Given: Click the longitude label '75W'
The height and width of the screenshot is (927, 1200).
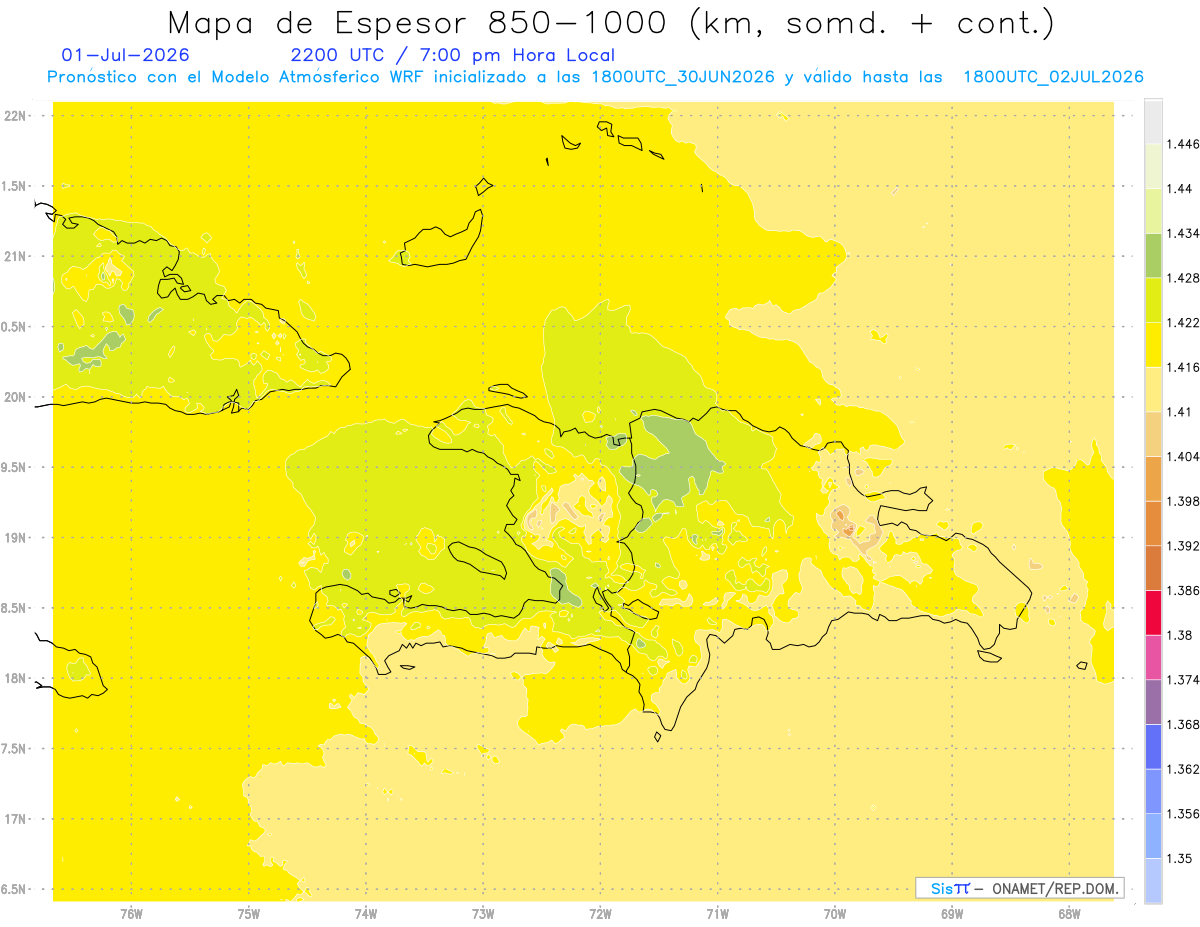Looking at the screenshot, I should [x=249, y=914].
